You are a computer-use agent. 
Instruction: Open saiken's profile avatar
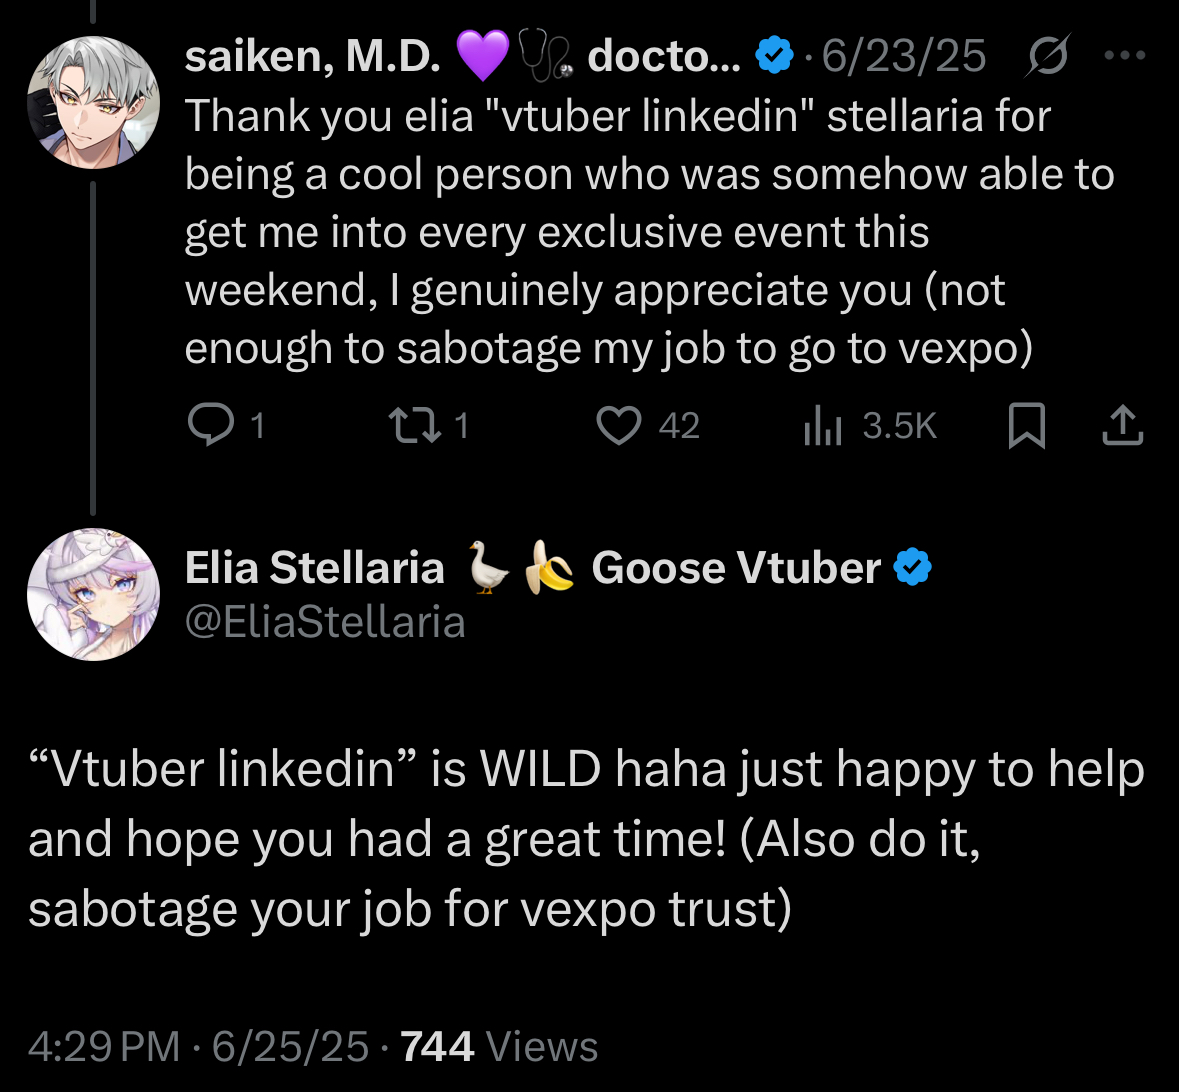(93, 102)
